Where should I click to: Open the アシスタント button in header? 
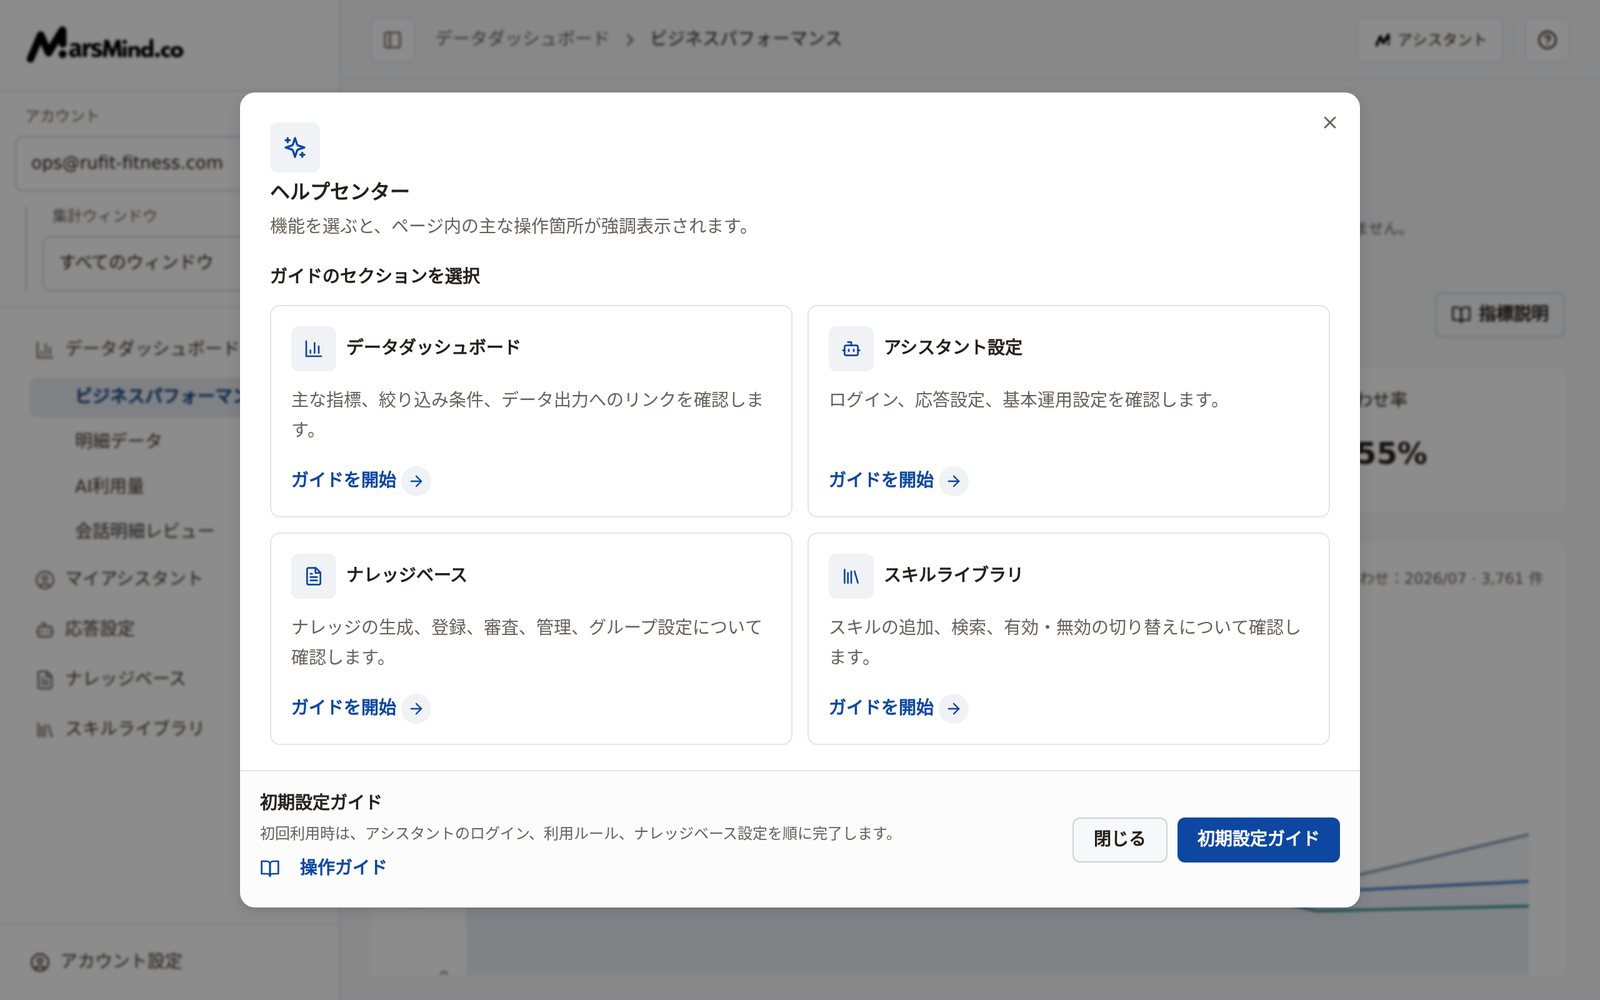point(1430,40)
